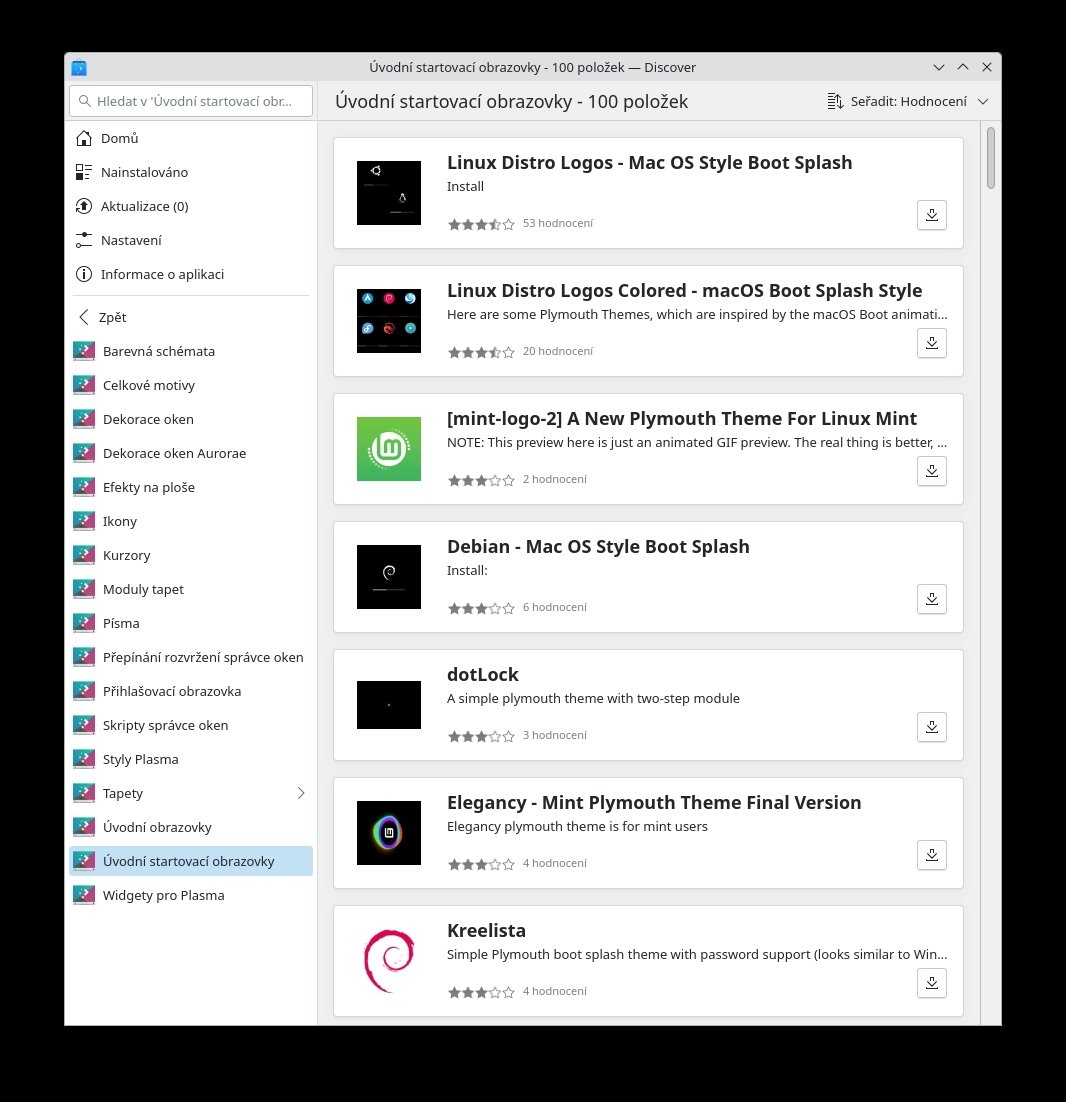The height and width of the screenshot is (1102, 1066).
Task: Select the Kurzory category
Action: pos(190,555)
